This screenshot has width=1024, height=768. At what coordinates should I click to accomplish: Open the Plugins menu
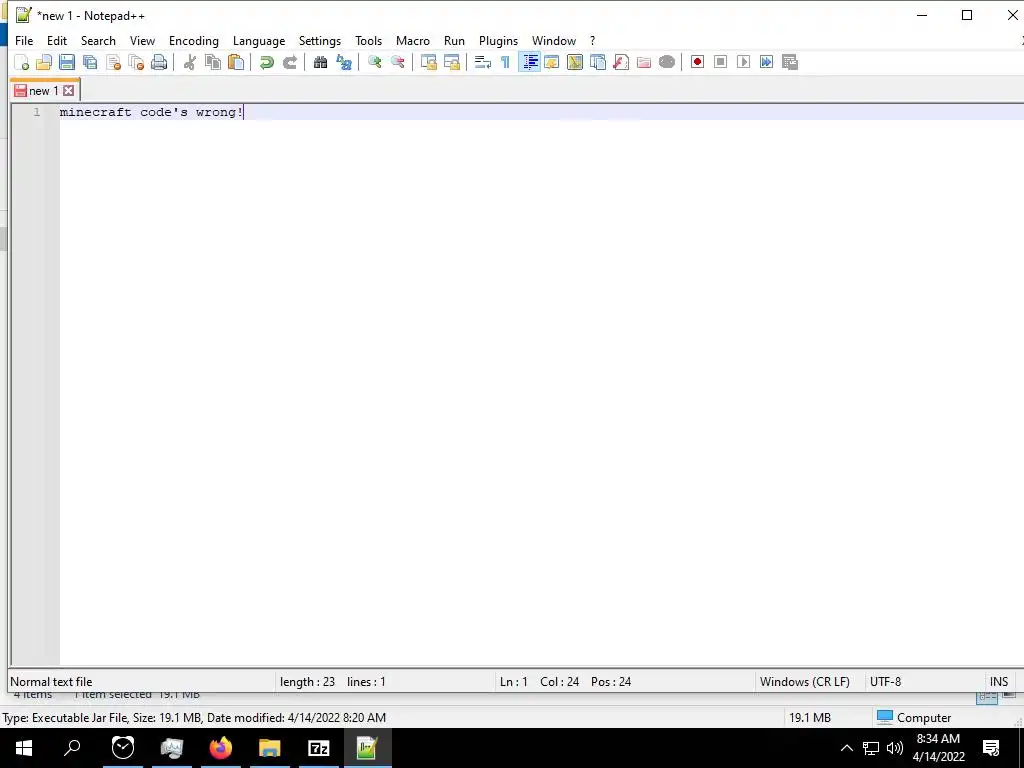point(498,40)
